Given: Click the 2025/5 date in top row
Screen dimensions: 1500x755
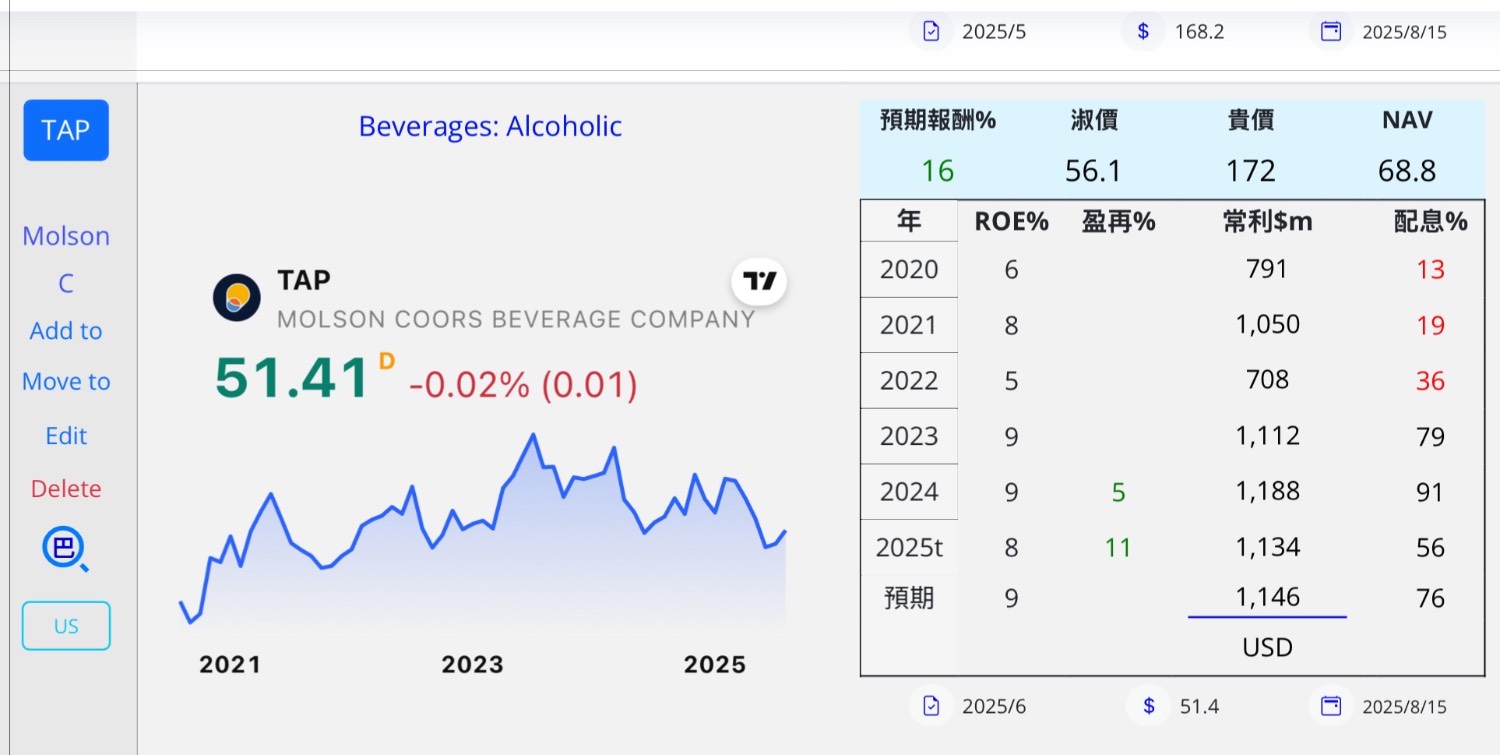Looking at the screenshot, I should 994,32.
